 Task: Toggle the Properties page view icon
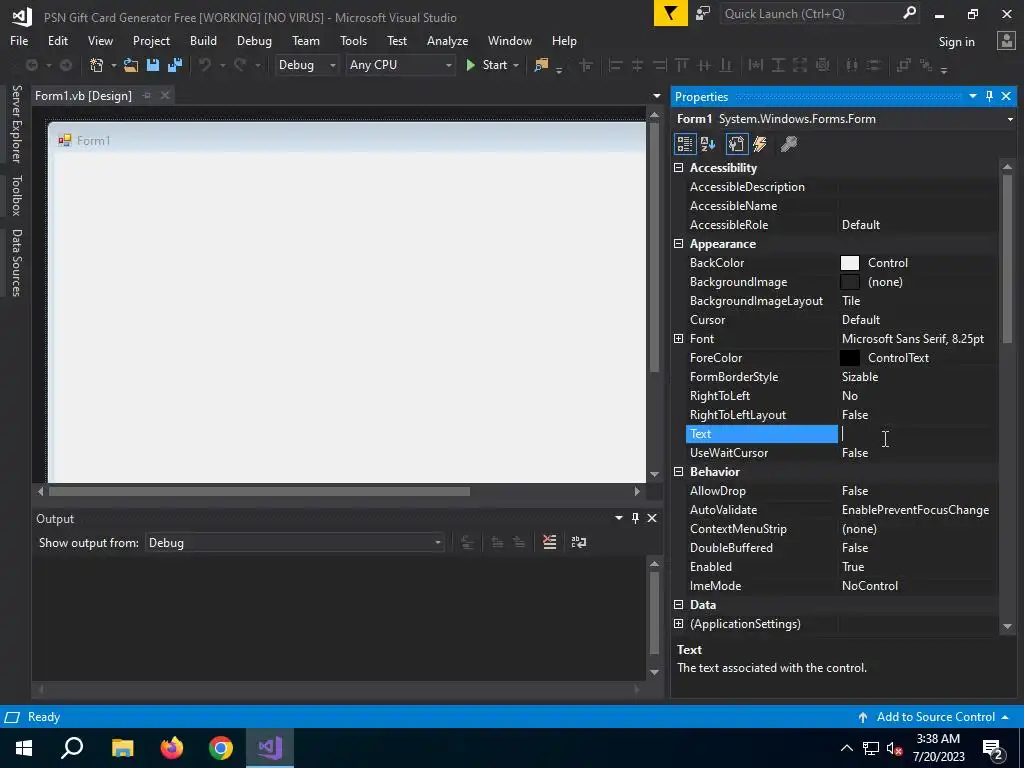click(736, 144)
